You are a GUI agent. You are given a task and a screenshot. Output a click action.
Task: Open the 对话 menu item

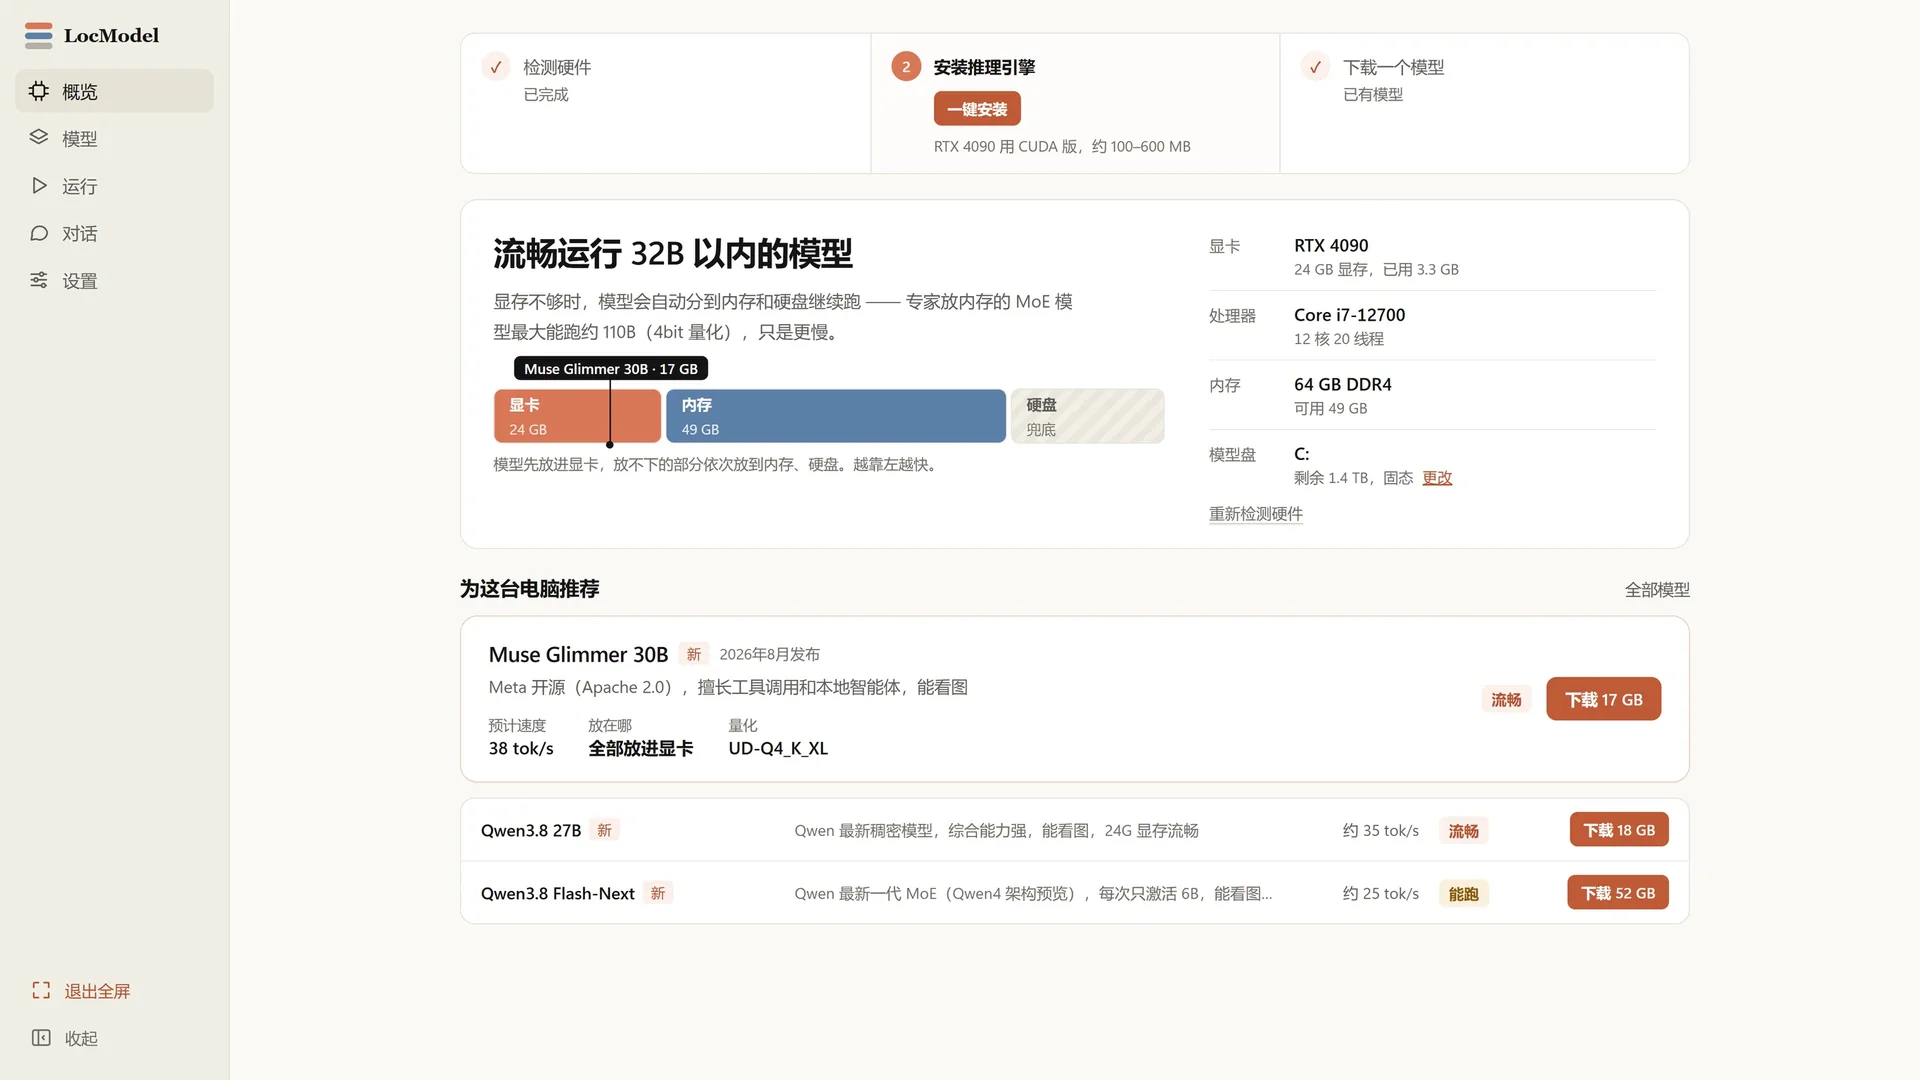coord(114,233)
